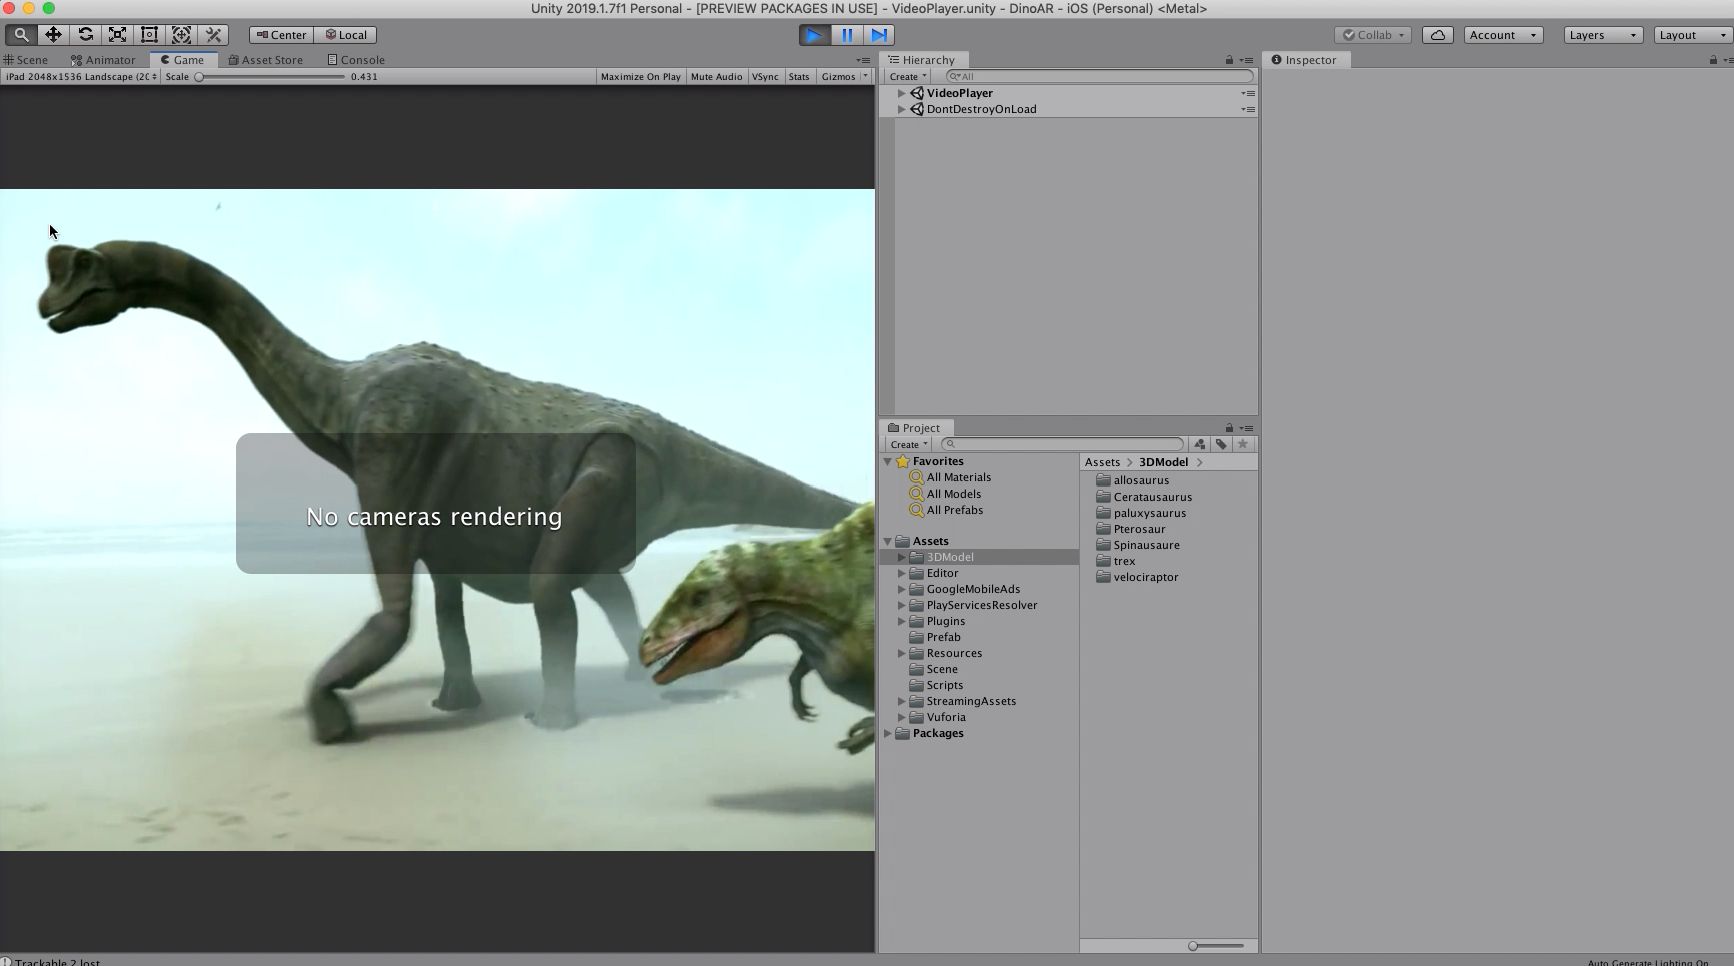Adjust the Game view Scale slider
The image size is (1734, 966).
[x=200, y=77]
